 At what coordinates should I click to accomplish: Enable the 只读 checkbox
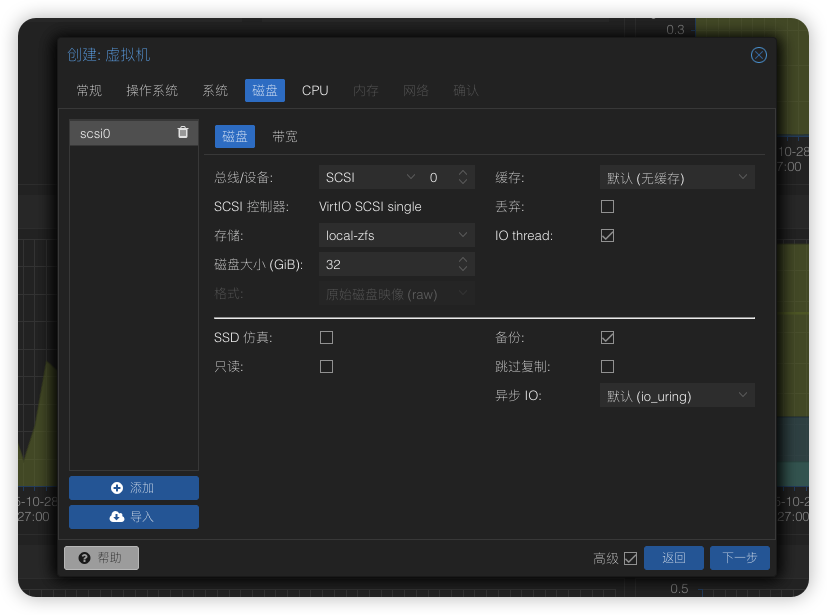click(x=326, y=367)
